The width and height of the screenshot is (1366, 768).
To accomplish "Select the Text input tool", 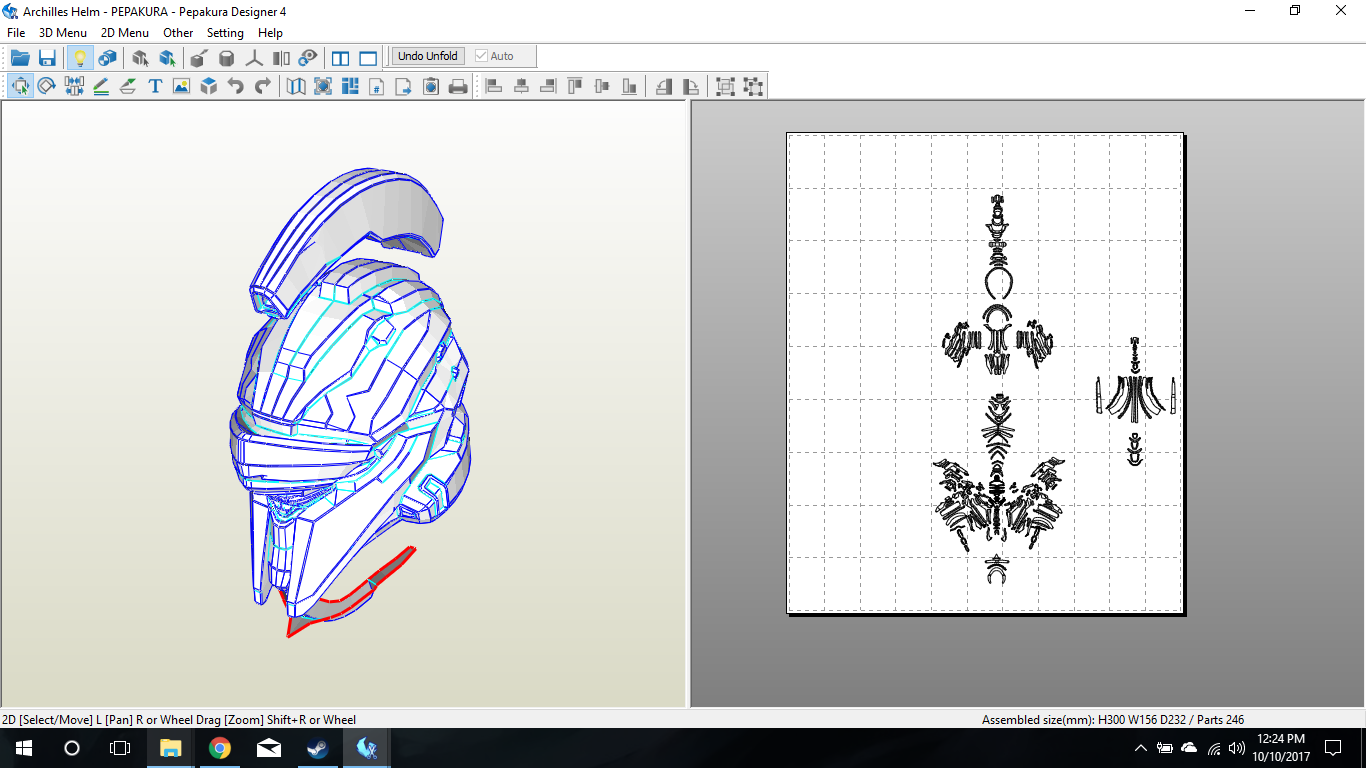I will pyautogui.click(x=155, y=86).
